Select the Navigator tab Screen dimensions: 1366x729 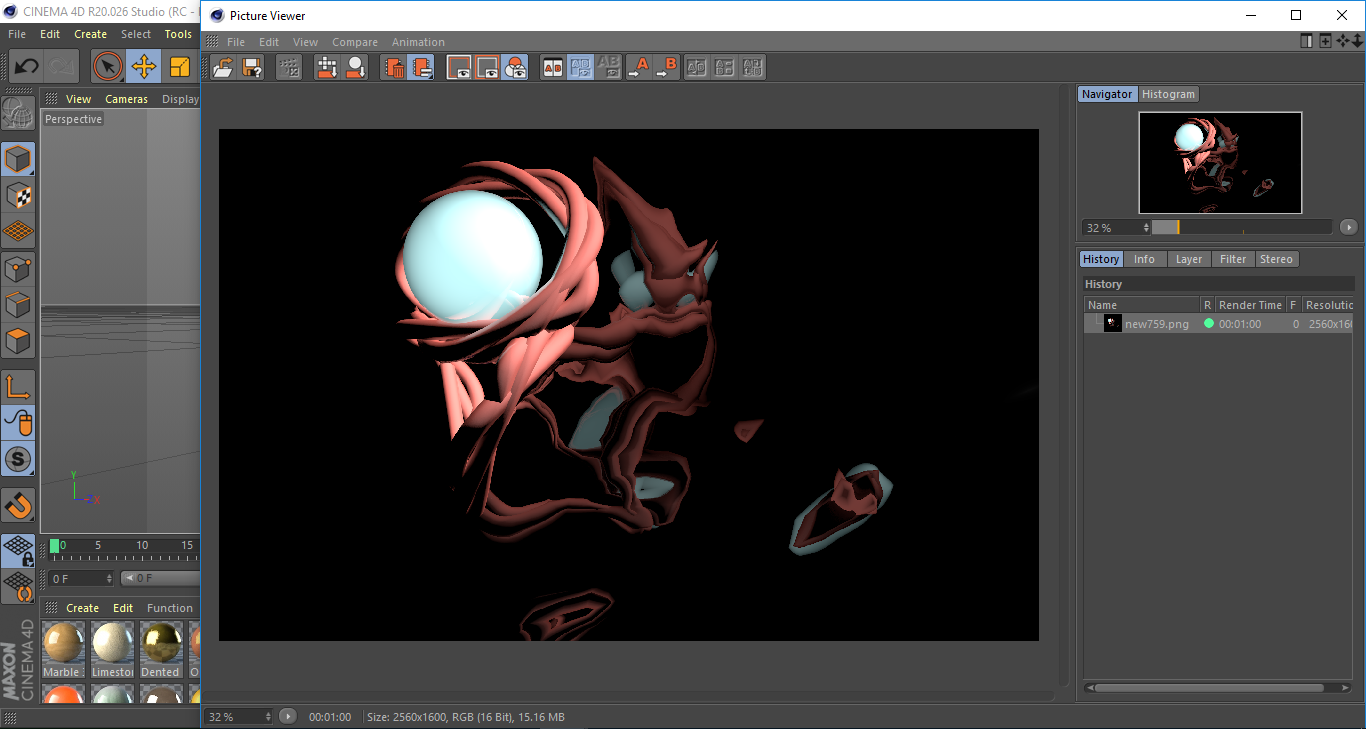click(1107, 94)
